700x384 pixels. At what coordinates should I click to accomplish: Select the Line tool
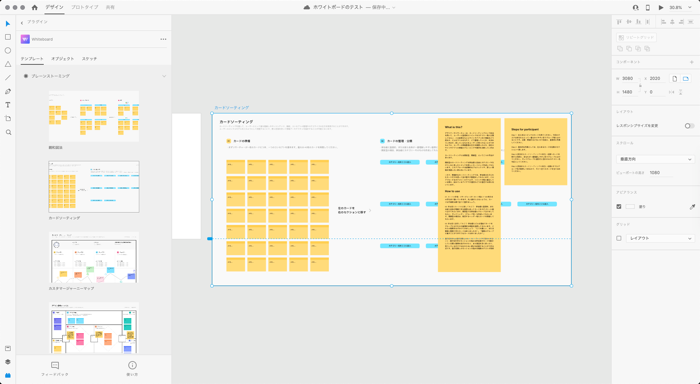(x=8, y=78)
